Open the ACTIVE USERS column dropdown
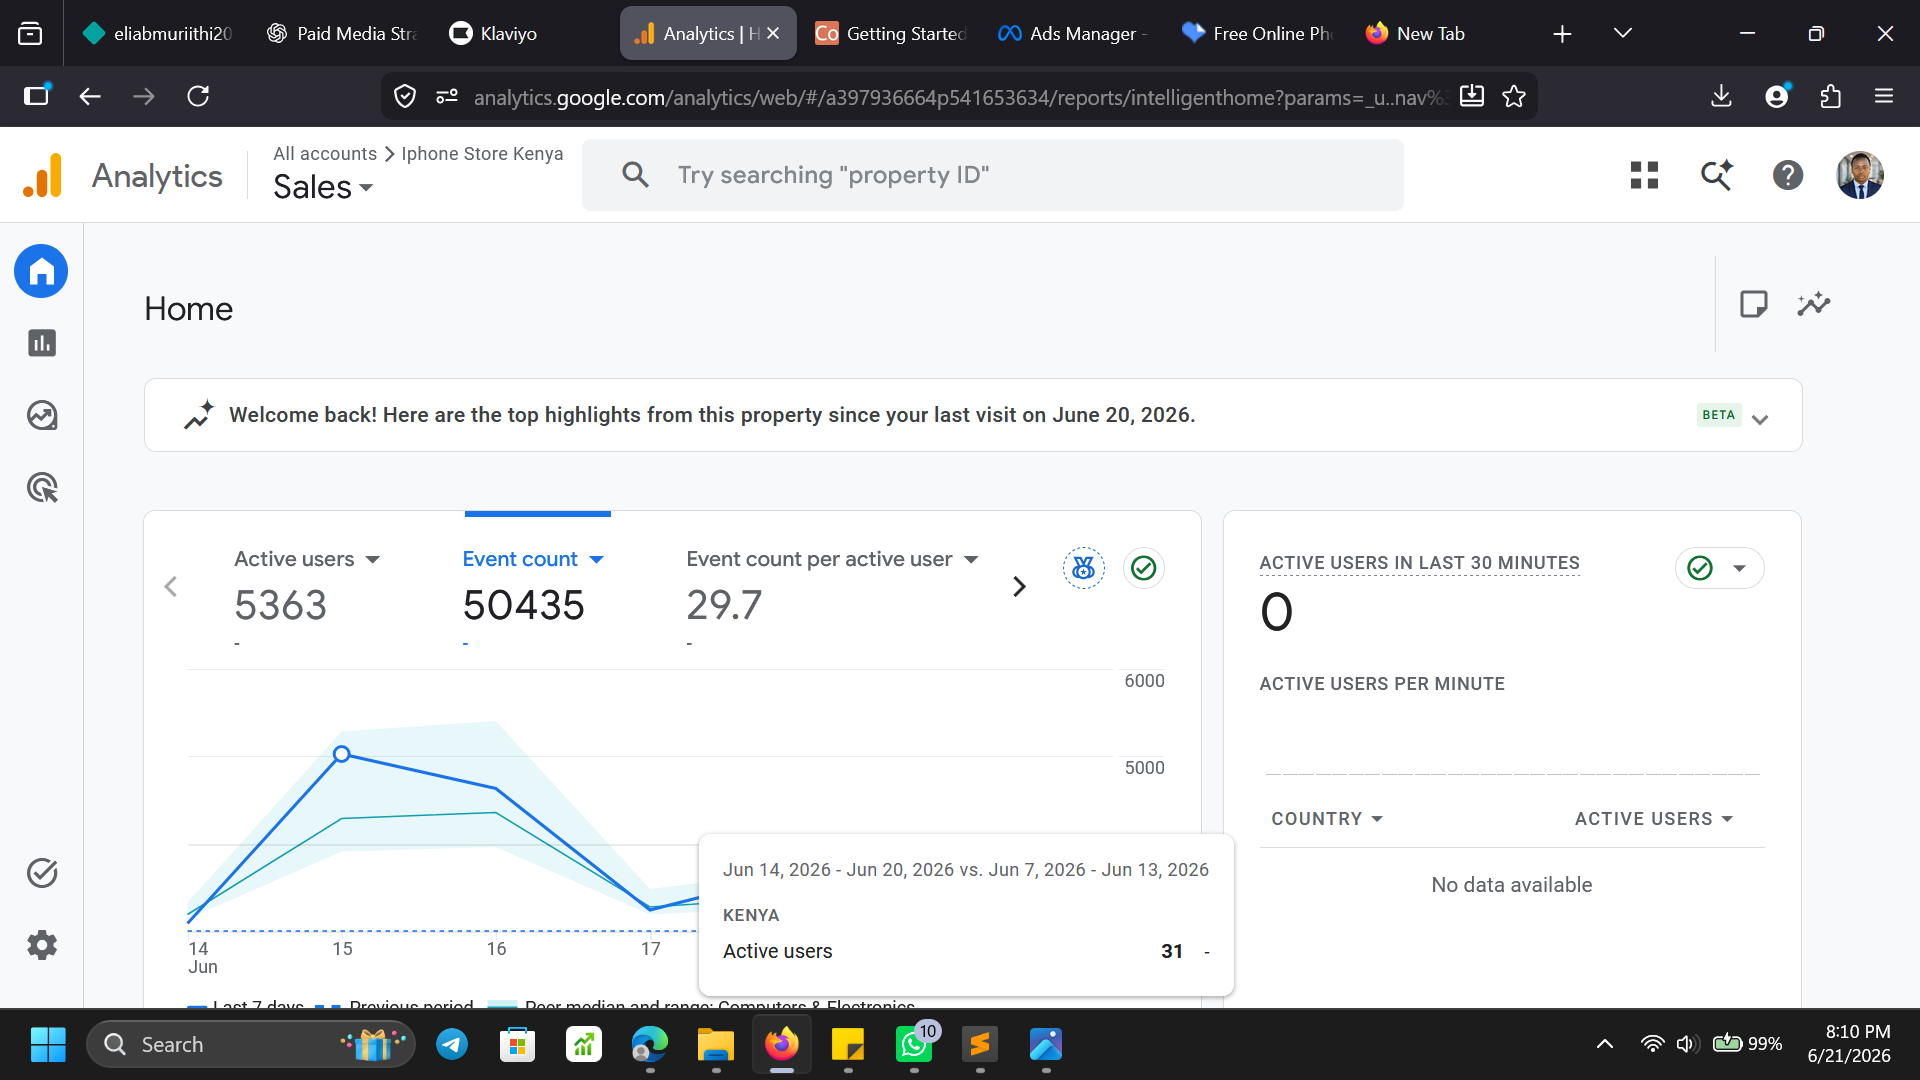Viewport: 1920px width, 1080px height. tap(1653, 819)
